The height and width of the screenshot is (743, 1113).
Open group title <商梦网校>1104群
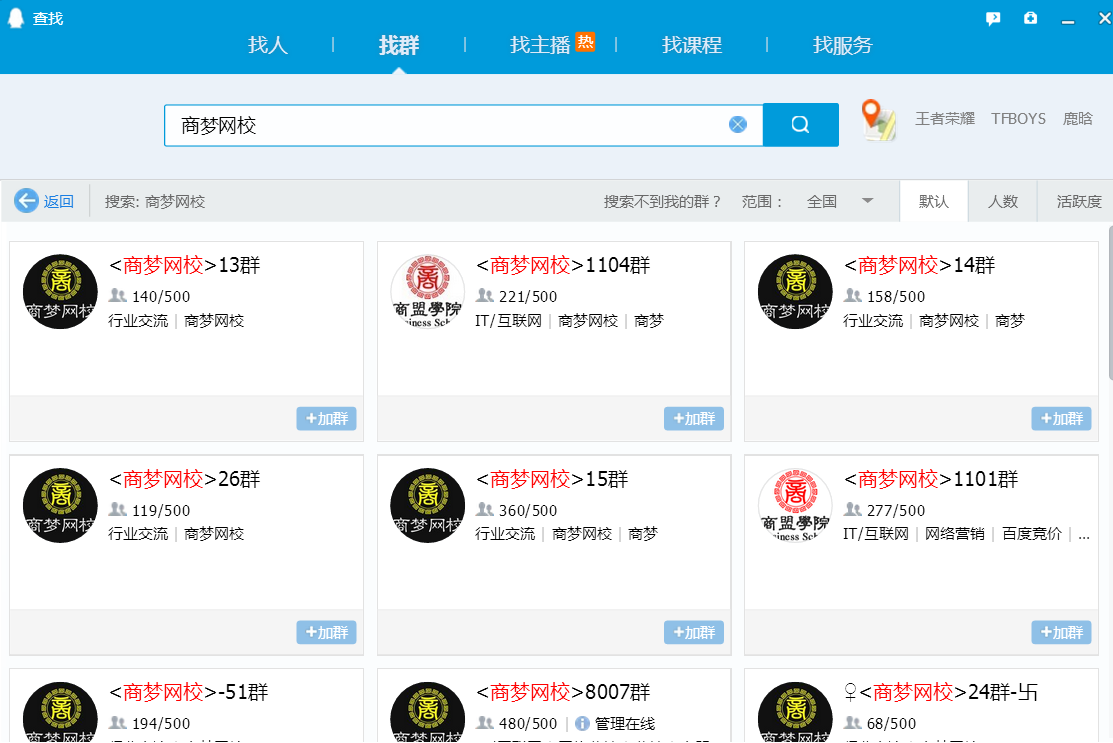click(x=563, y=265)
